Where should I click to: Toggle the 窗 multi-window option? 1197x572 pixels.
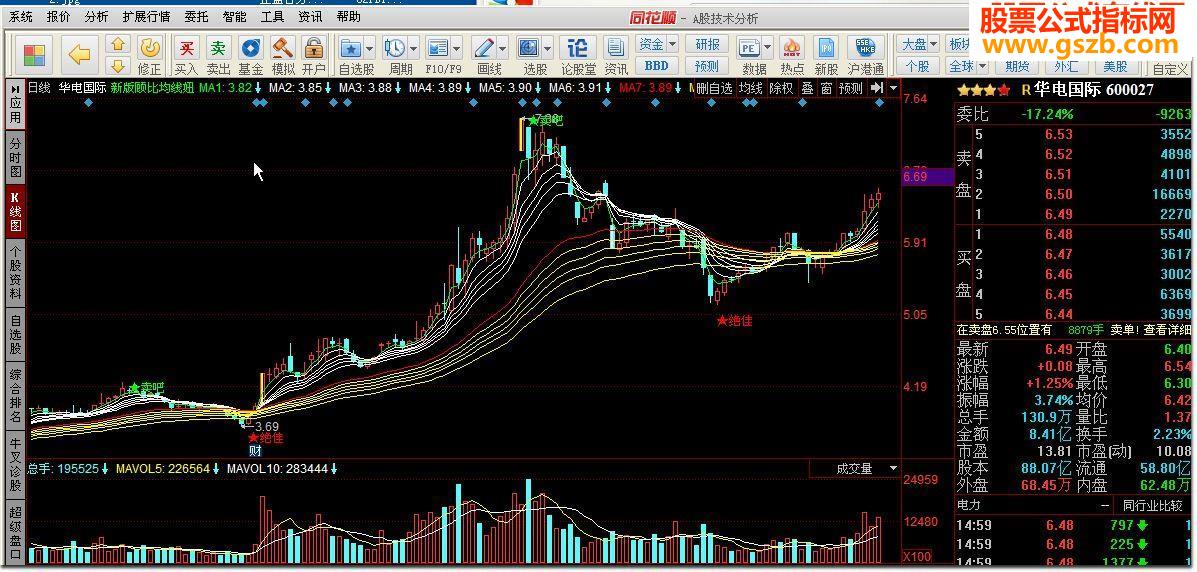pos(826,88)
